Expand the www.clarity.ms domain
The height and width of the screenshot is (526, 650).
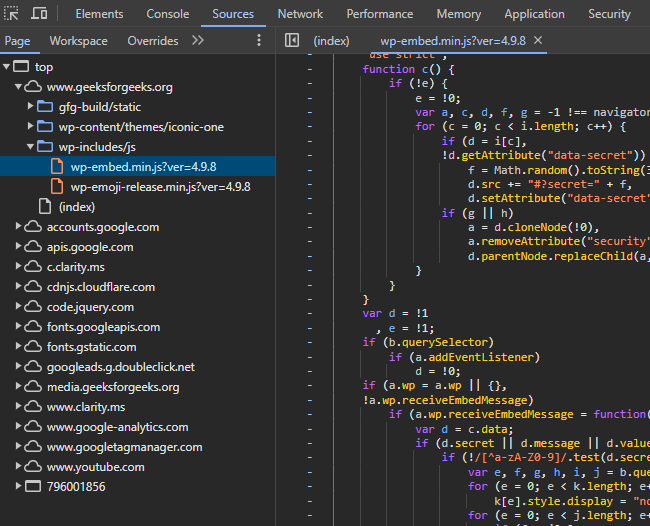(x=18, y=406)
